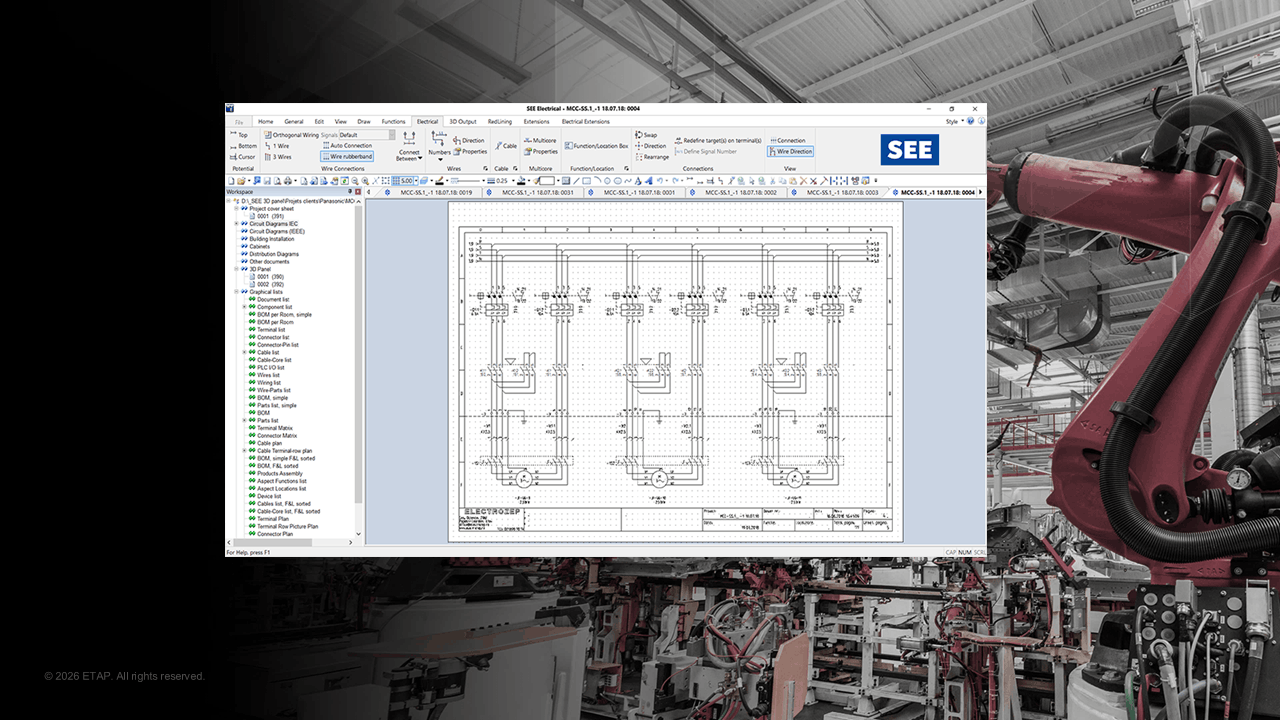Expand the Component list node
Screen dimensions: 1280x720
tap(244, 307)
